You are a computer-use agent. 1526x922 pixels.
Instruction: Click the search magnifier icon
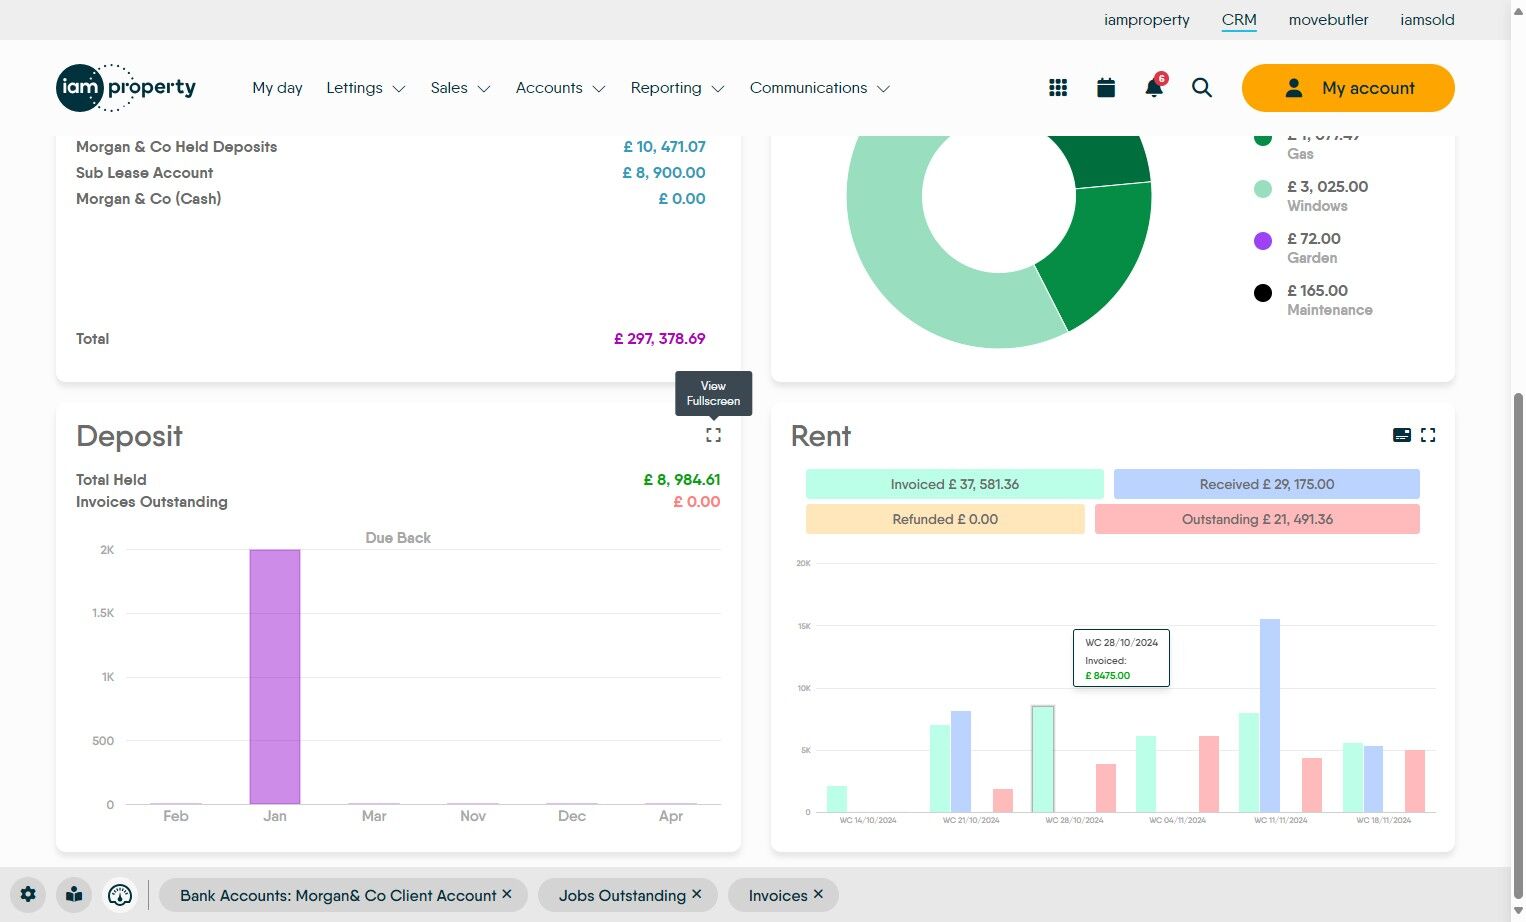click(1202, 88)
